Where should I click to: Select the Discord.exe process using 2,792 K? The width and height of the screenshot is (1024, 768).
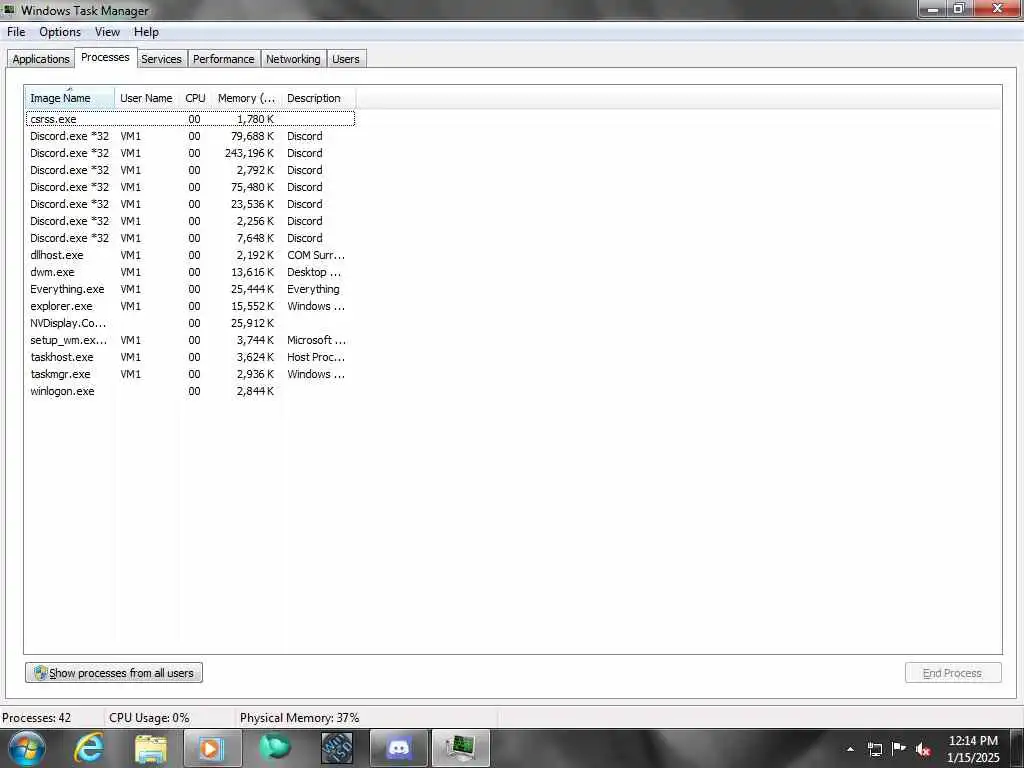pos(190,170)
